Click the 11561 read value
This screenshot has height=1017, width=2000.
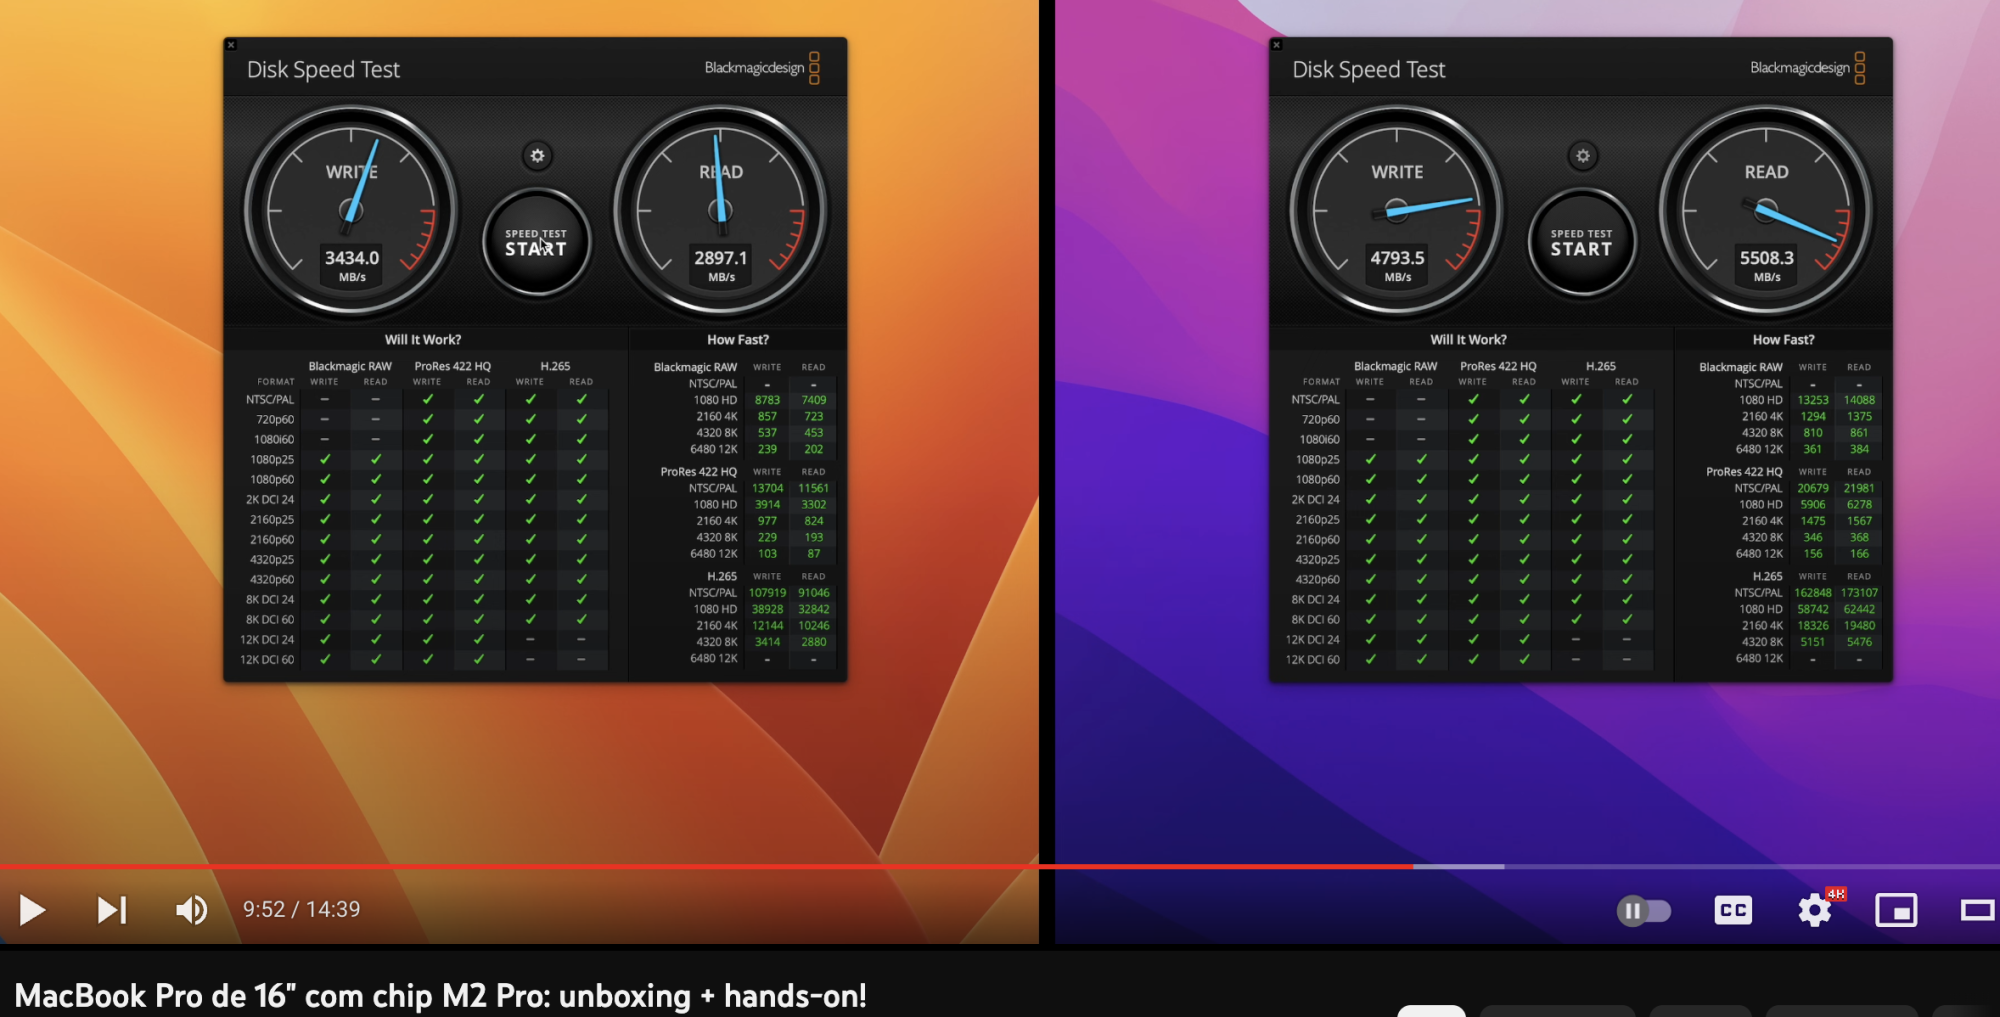pos(814,488)
